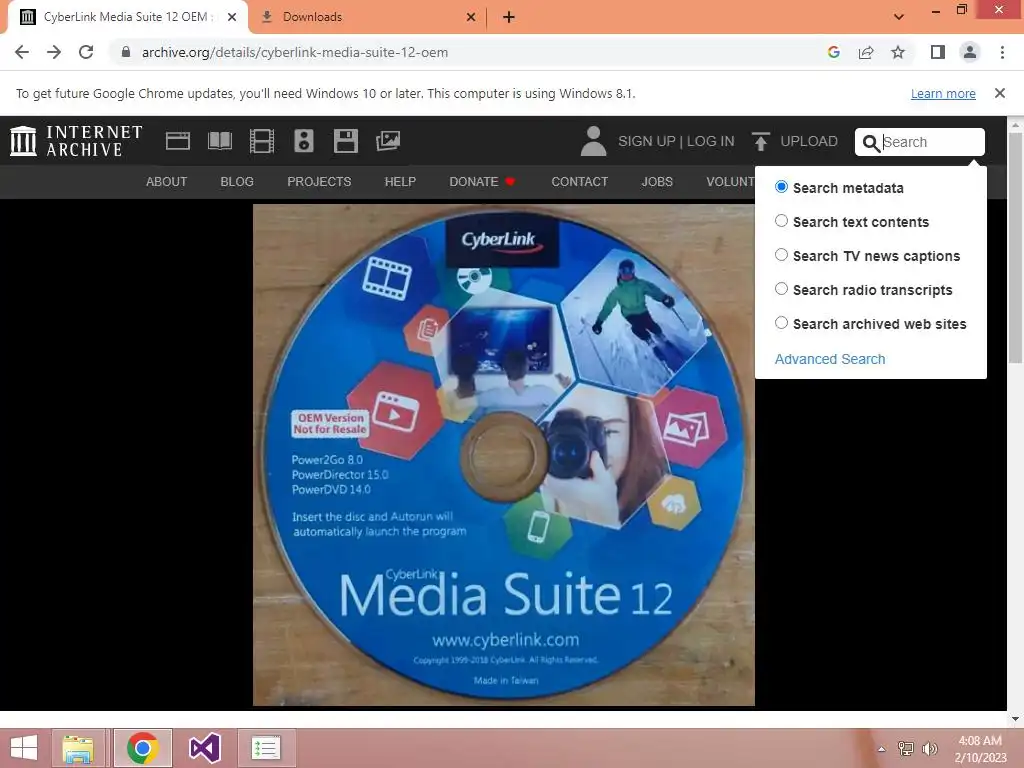
Task: Open the JOBS menu item
Action: [656, 182]
